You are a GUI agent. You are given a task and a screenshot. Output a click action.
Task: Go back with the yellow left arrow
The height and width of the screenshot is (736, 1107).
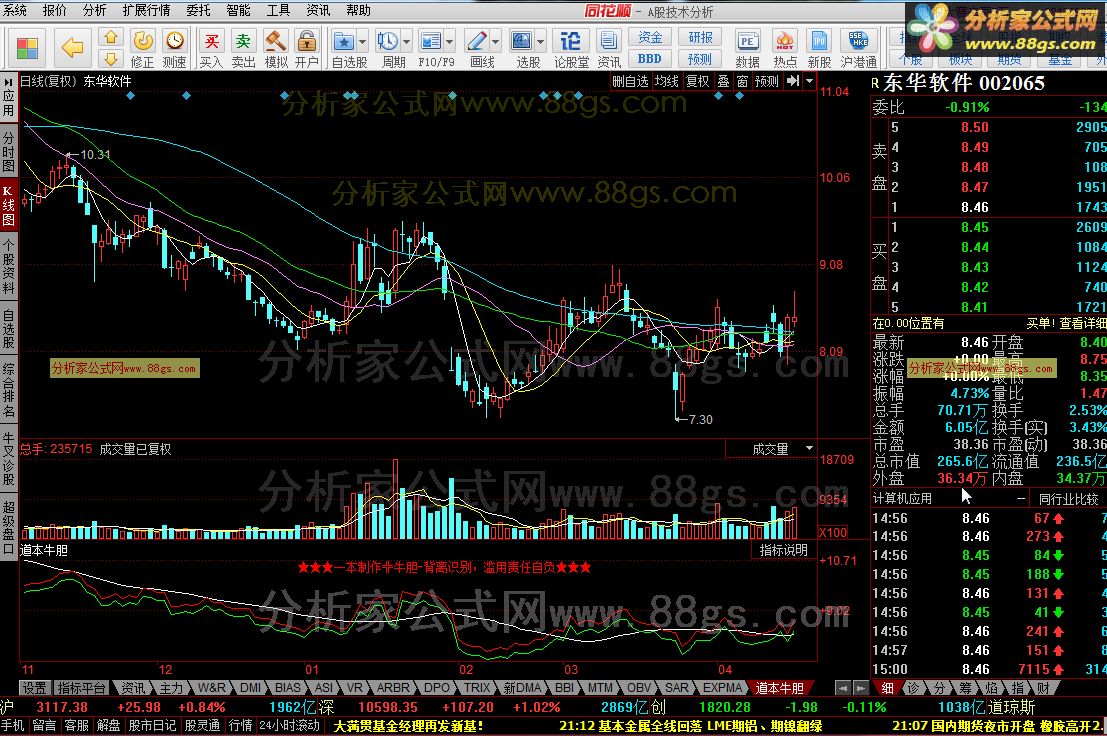pyautogui.click(x=72, y=47)
